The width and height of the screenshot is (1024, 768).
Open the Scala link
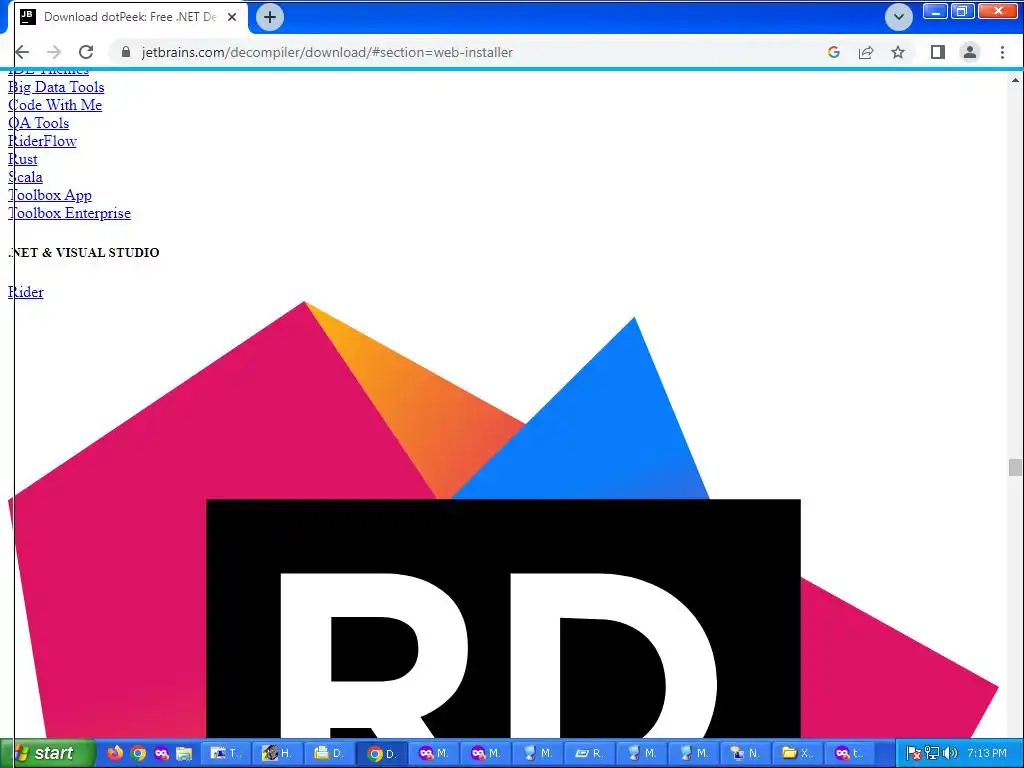click(x=25, y=177)
